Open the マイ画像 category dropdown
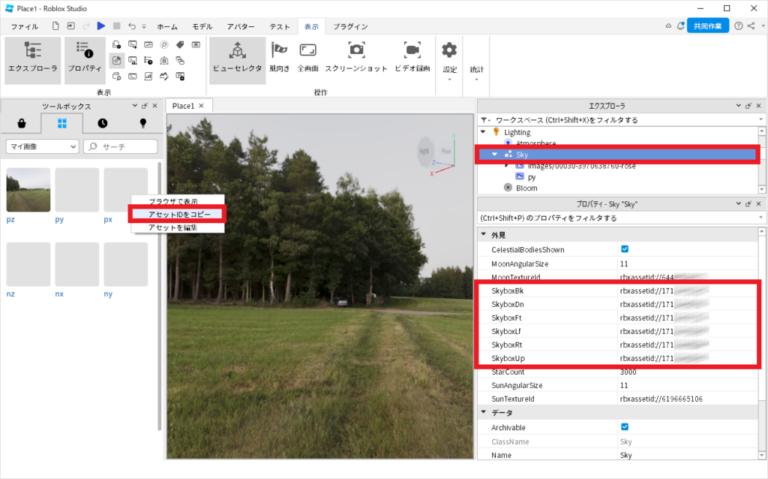Screen dimensions: 768x479 point(42,146)
